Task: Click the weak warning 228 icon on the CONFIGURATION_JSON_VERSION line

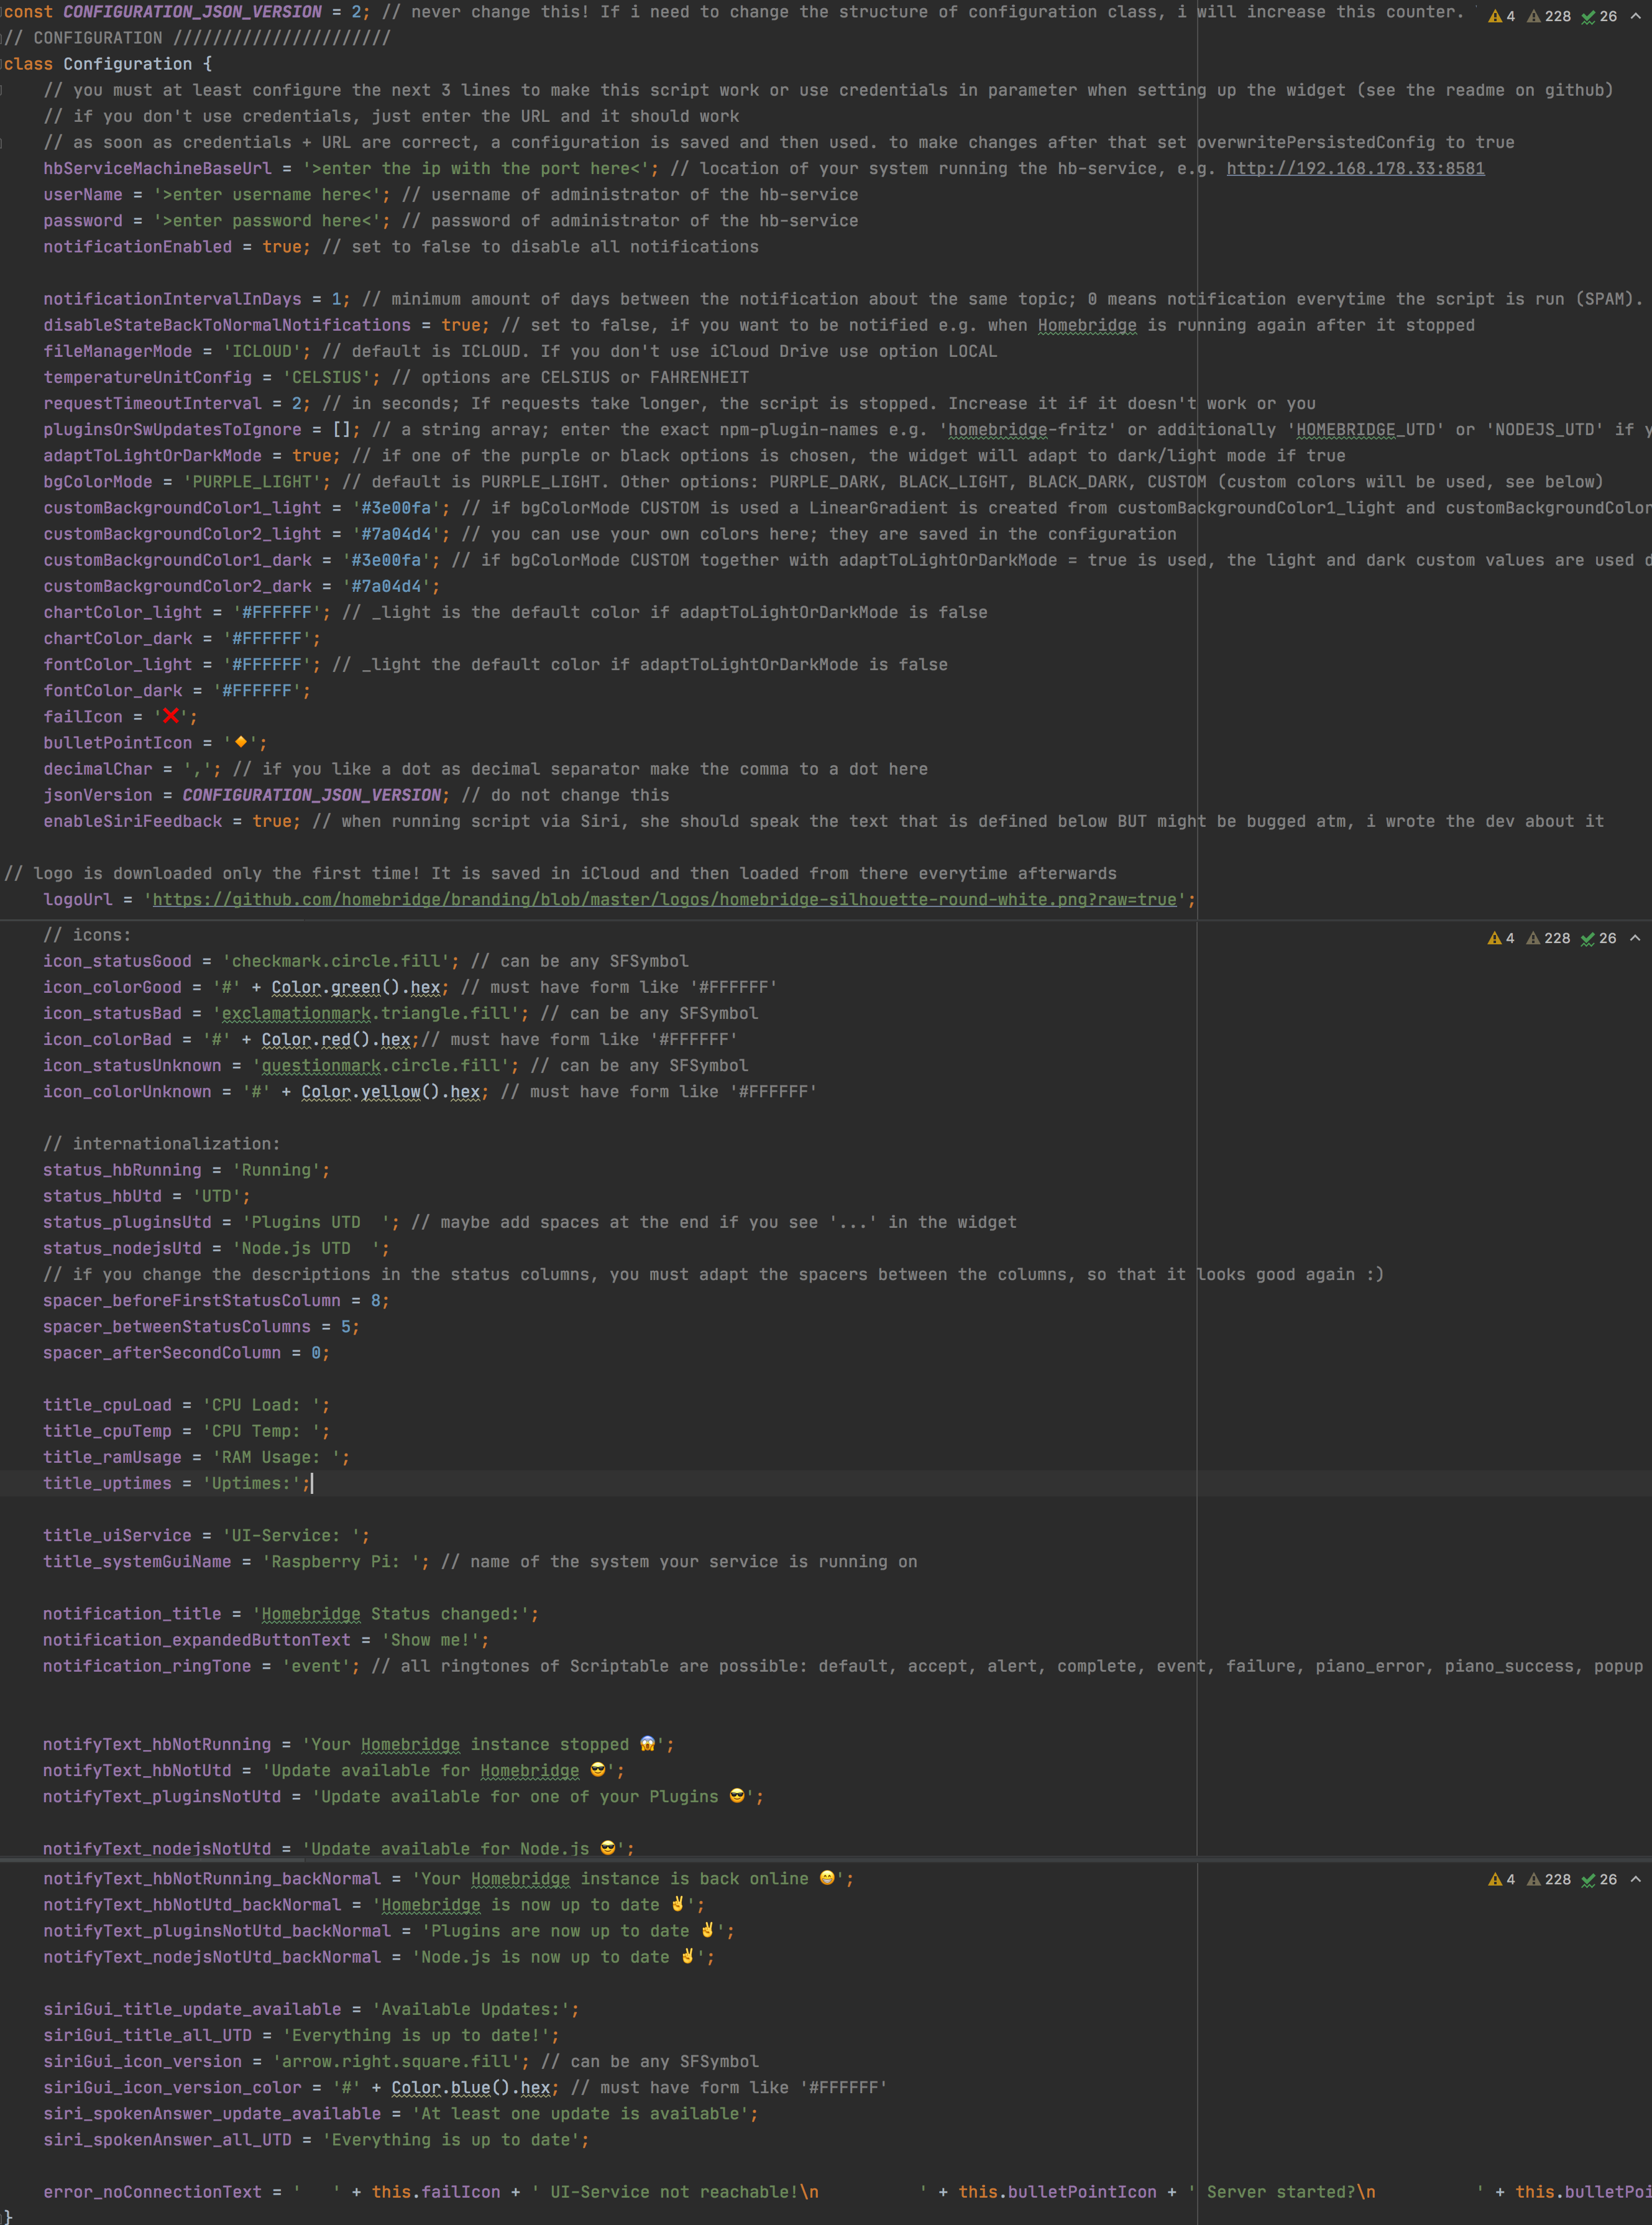Action: pos(1534,16)
